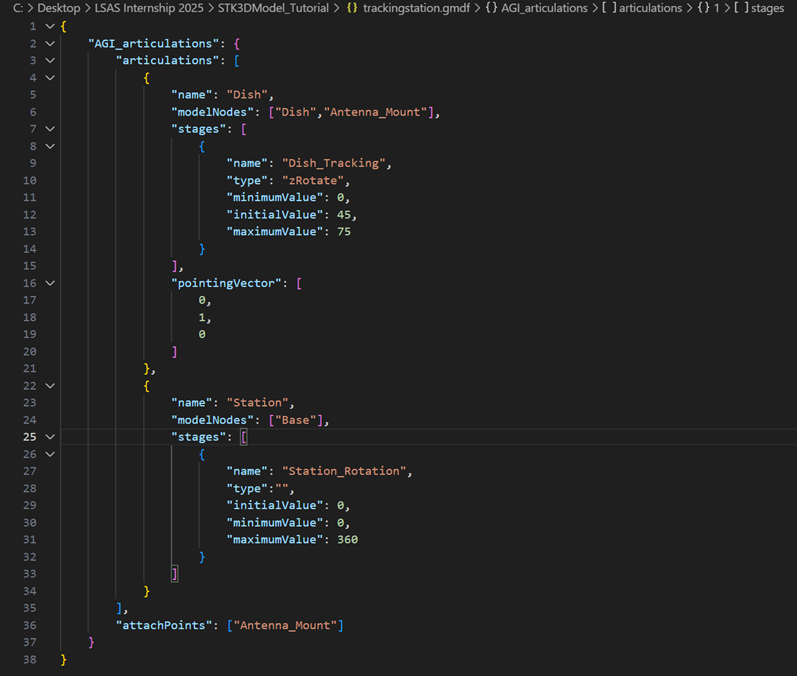Select the breadcrumb item labeled 1

[717, 8]
